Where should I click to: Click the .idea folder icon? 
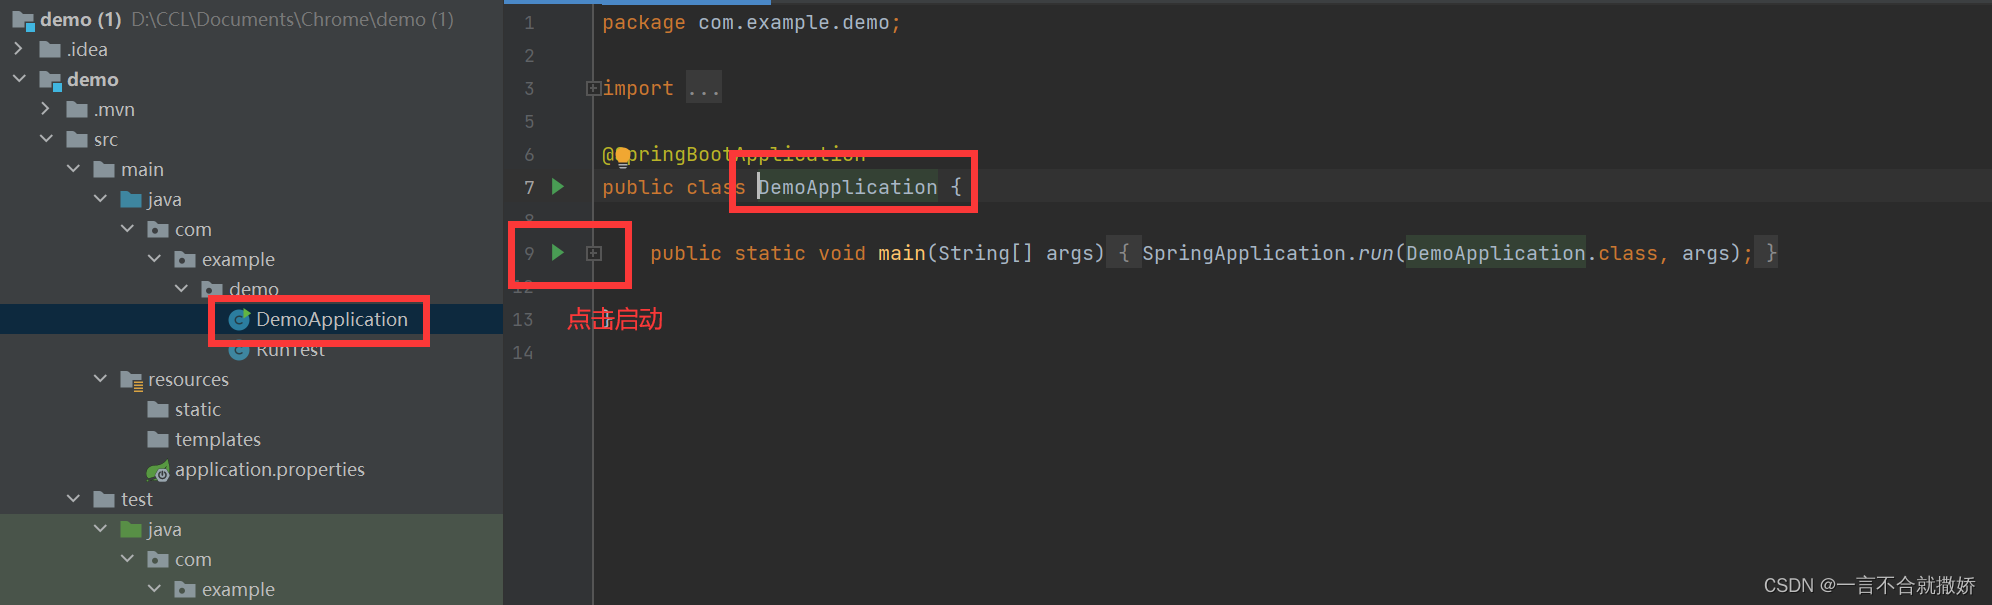tap(50, 49)
